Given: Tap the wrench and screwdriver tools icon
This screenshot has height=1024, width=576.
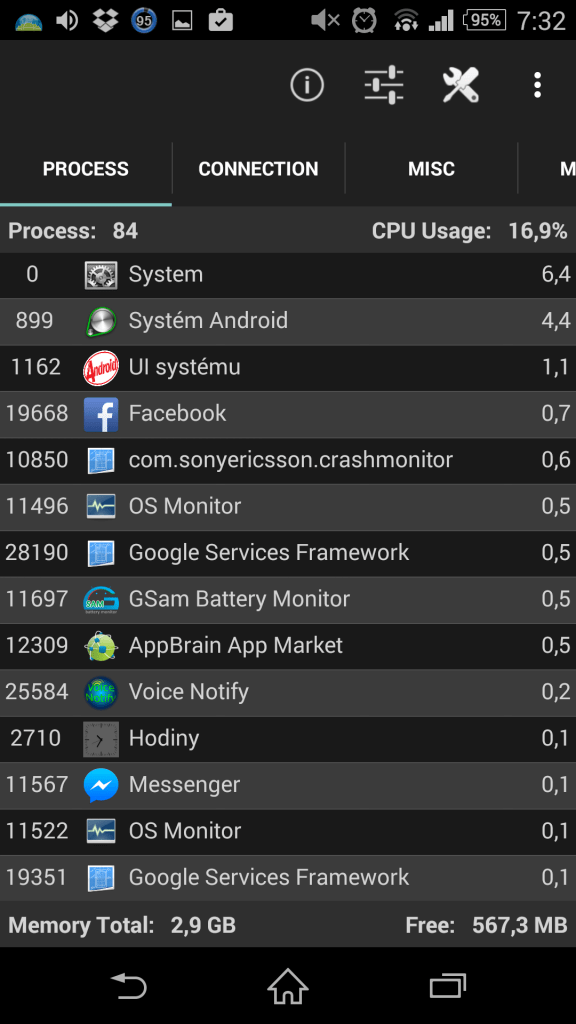Looking at the screenshot, I should 460,85.
